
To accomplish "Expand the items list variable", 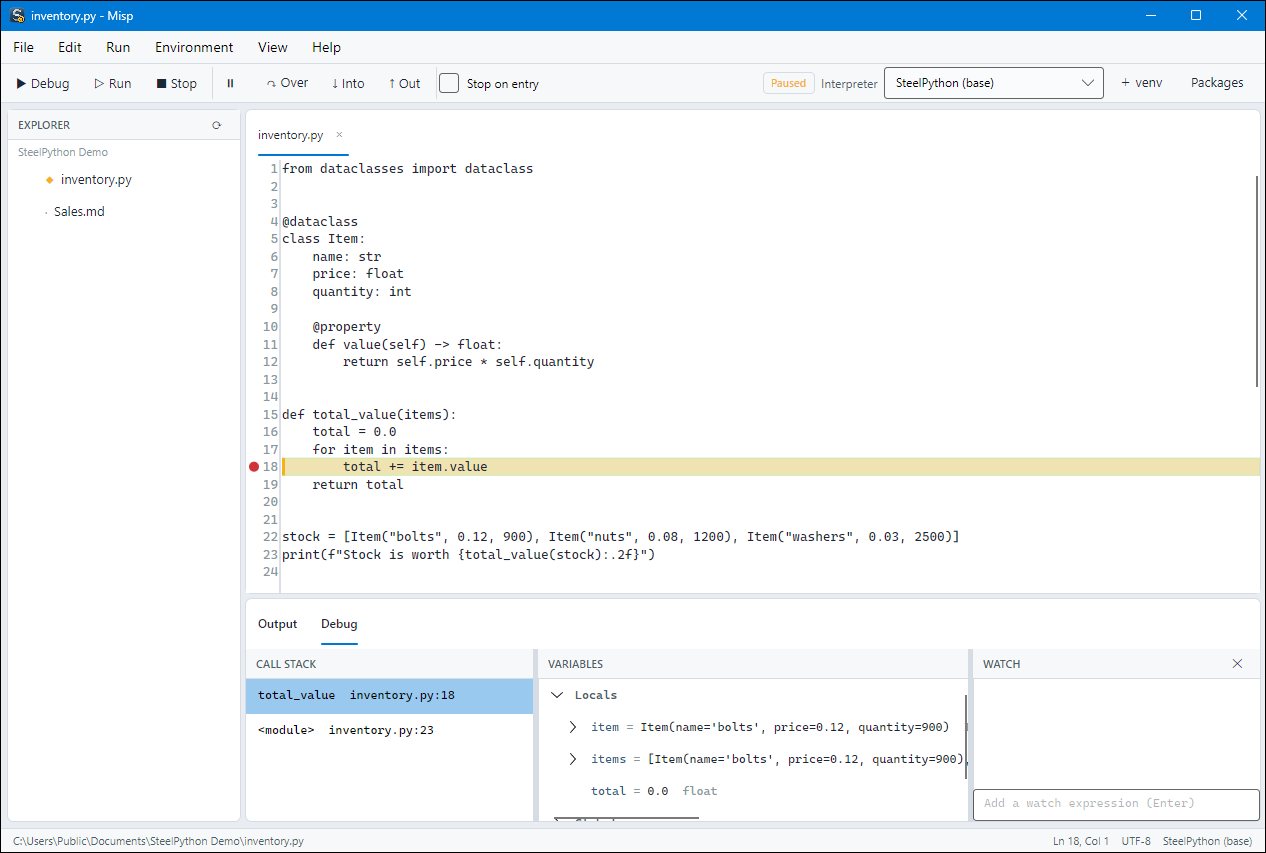I will point(573,759).
